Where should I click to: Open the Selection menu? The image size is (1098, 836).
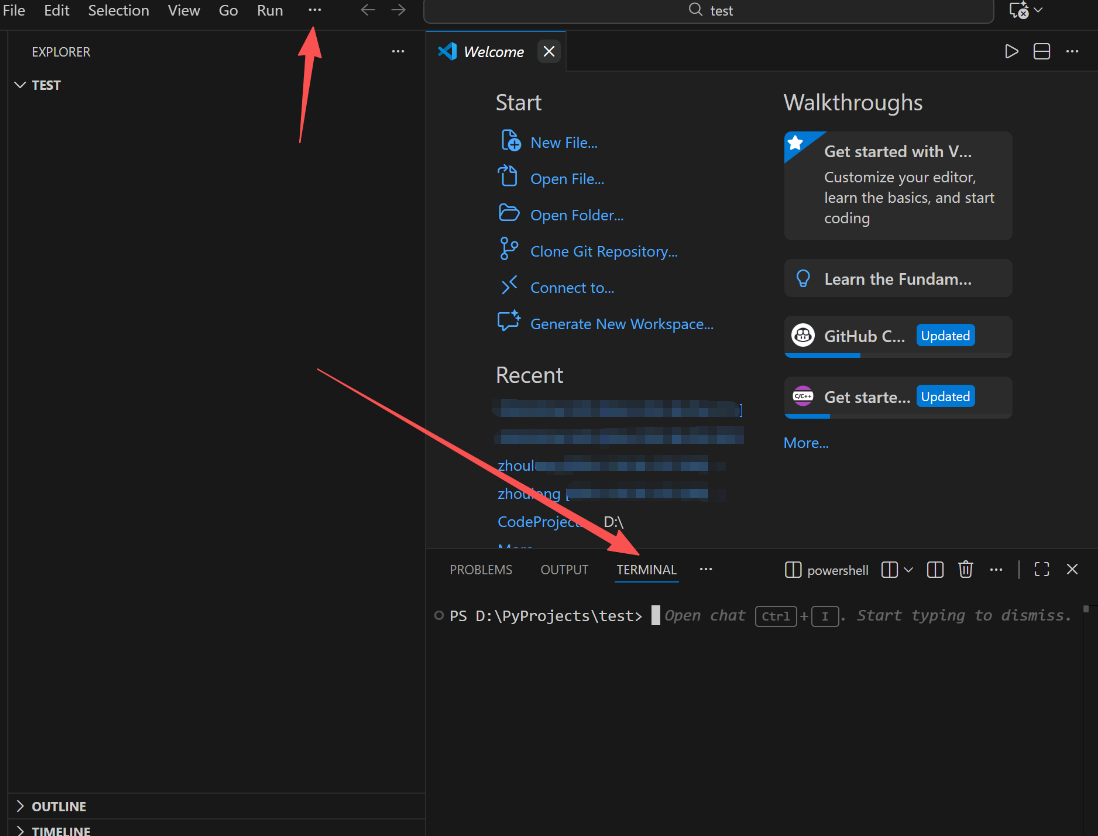(118, 10)
